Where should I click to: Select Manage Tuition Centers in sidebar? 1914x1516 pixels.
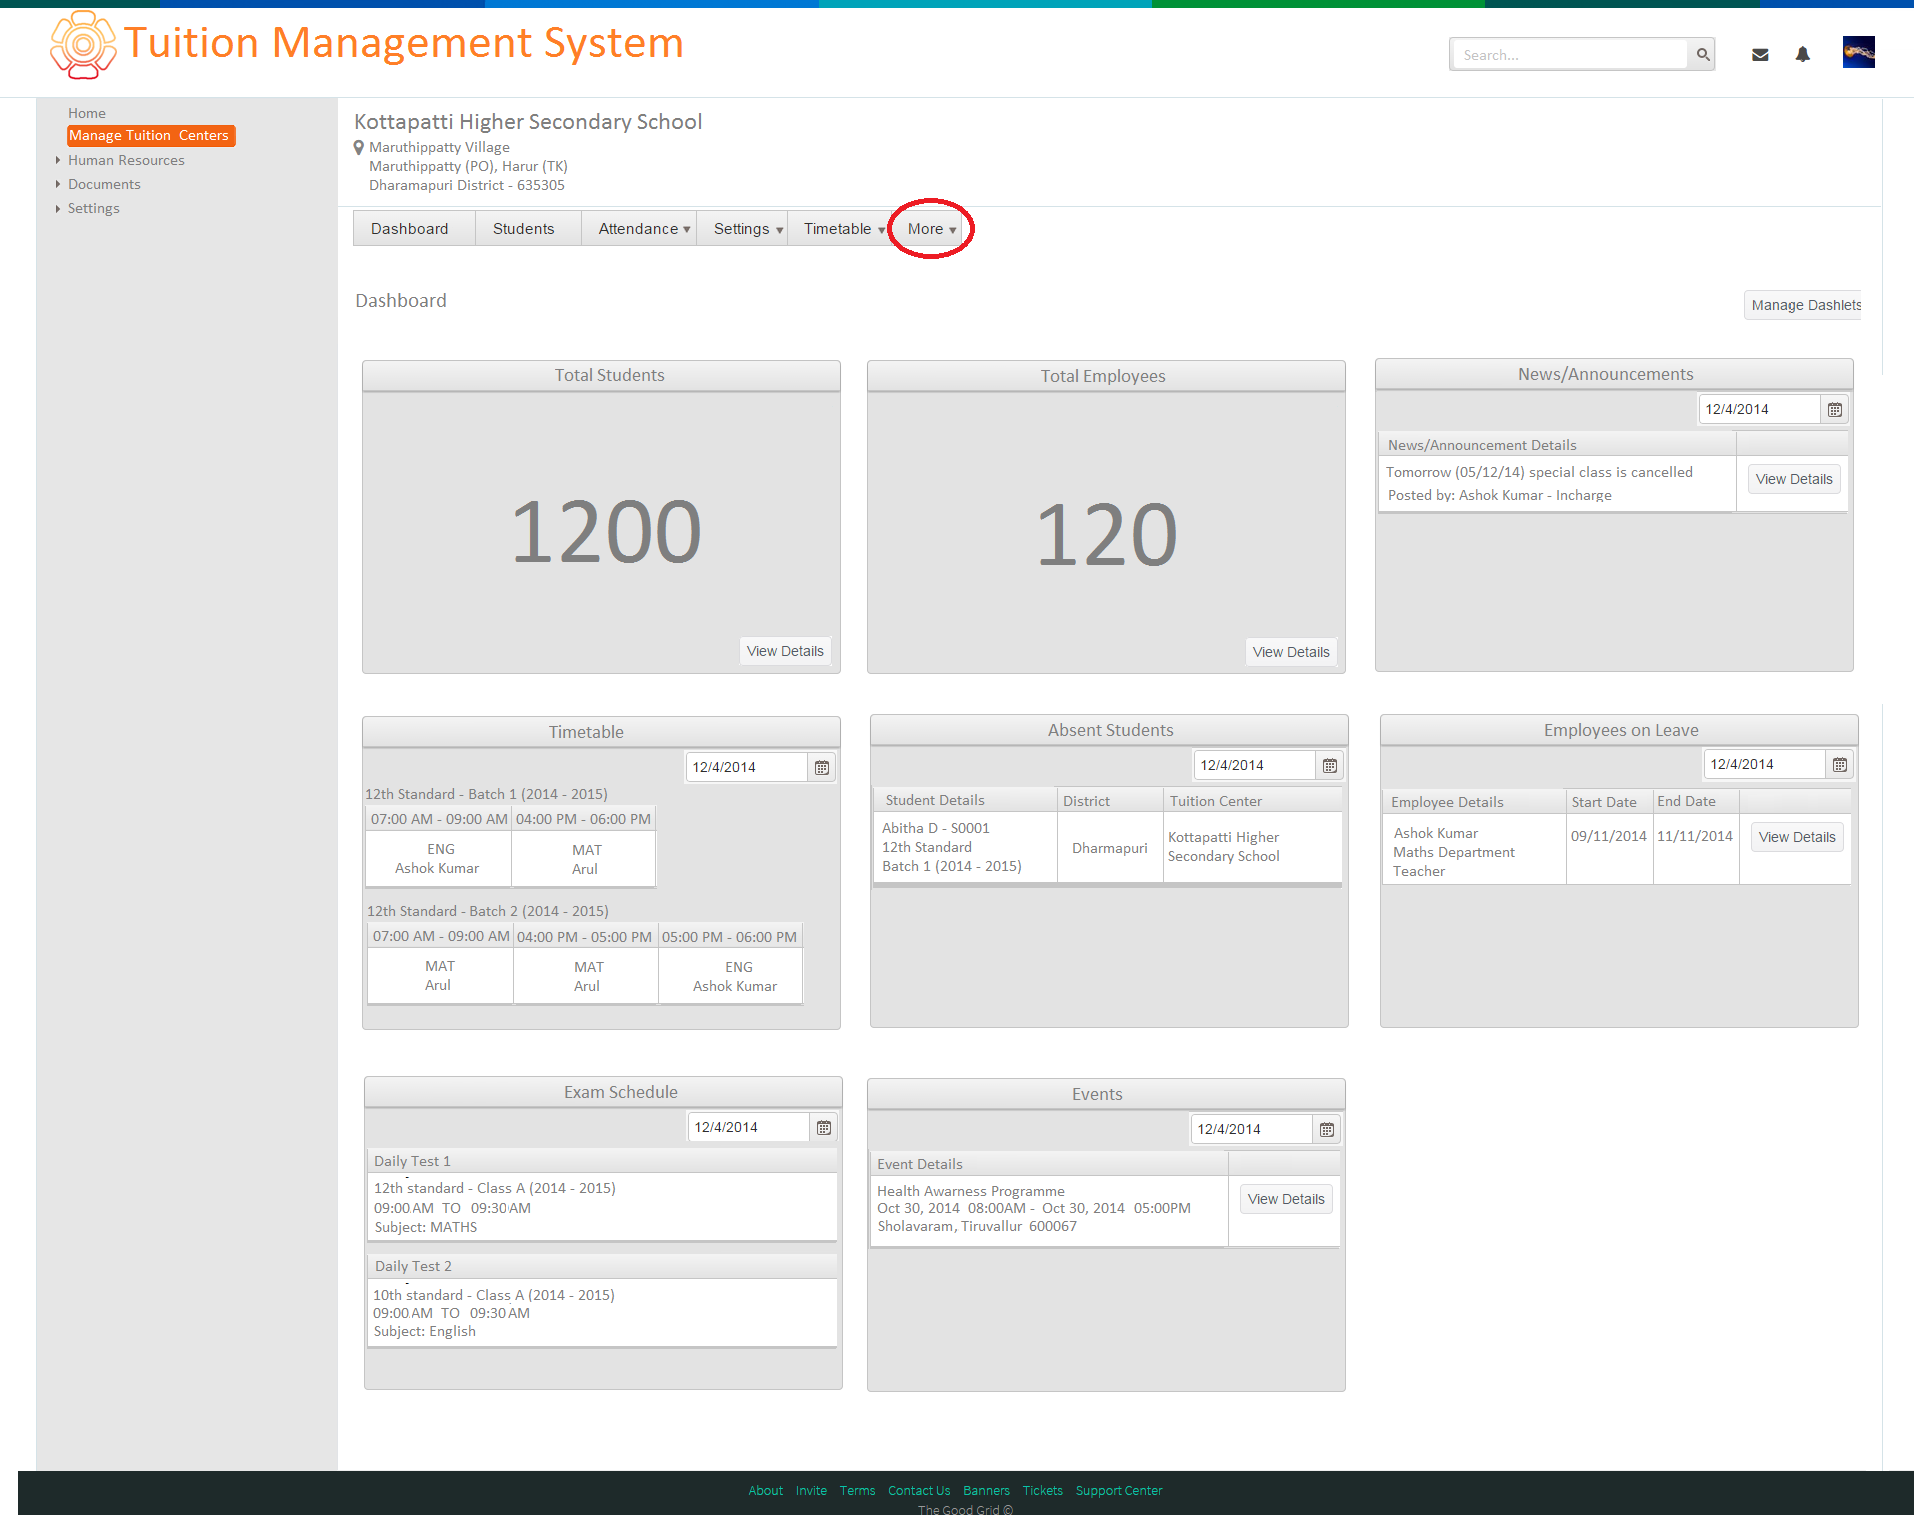click(150, 136)
